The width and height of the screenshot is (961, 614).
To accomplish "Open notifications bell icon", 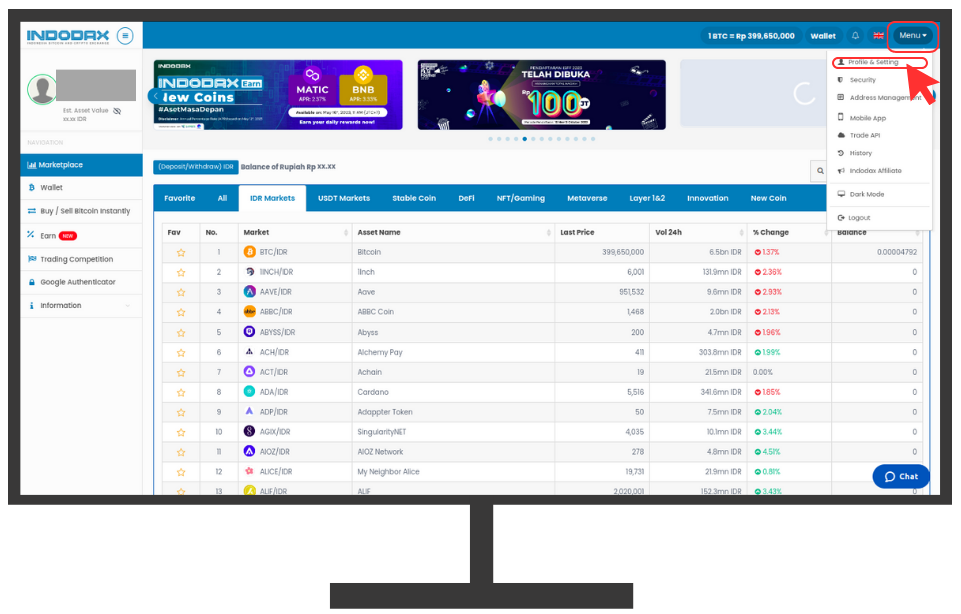I will click(x=855, y=36).
